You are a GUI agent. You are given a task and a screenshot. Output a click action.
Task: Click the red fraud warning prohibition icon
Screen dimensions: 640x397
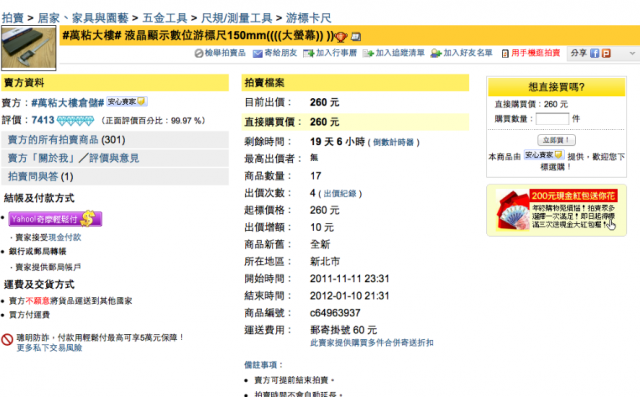pyautogui.click(x=7, y=339)
